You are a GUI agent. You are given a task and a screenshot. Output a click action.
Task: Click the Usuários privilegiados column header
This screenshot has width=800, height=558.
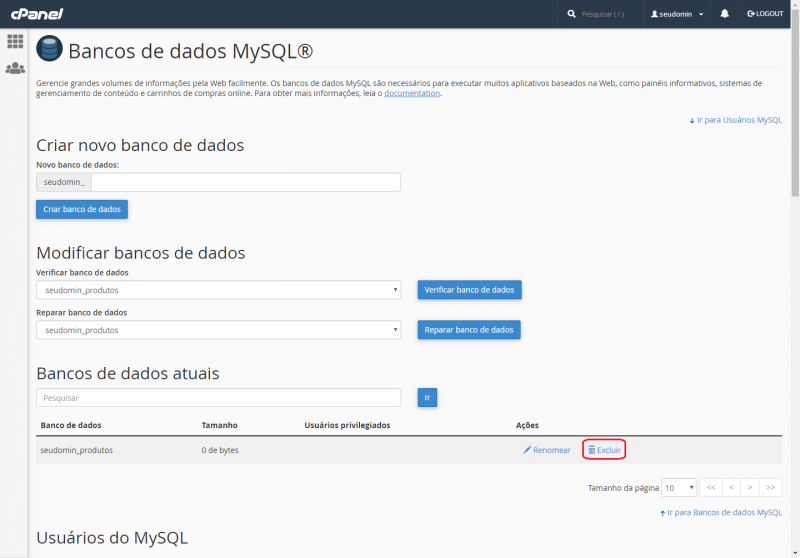pos(347,425)
